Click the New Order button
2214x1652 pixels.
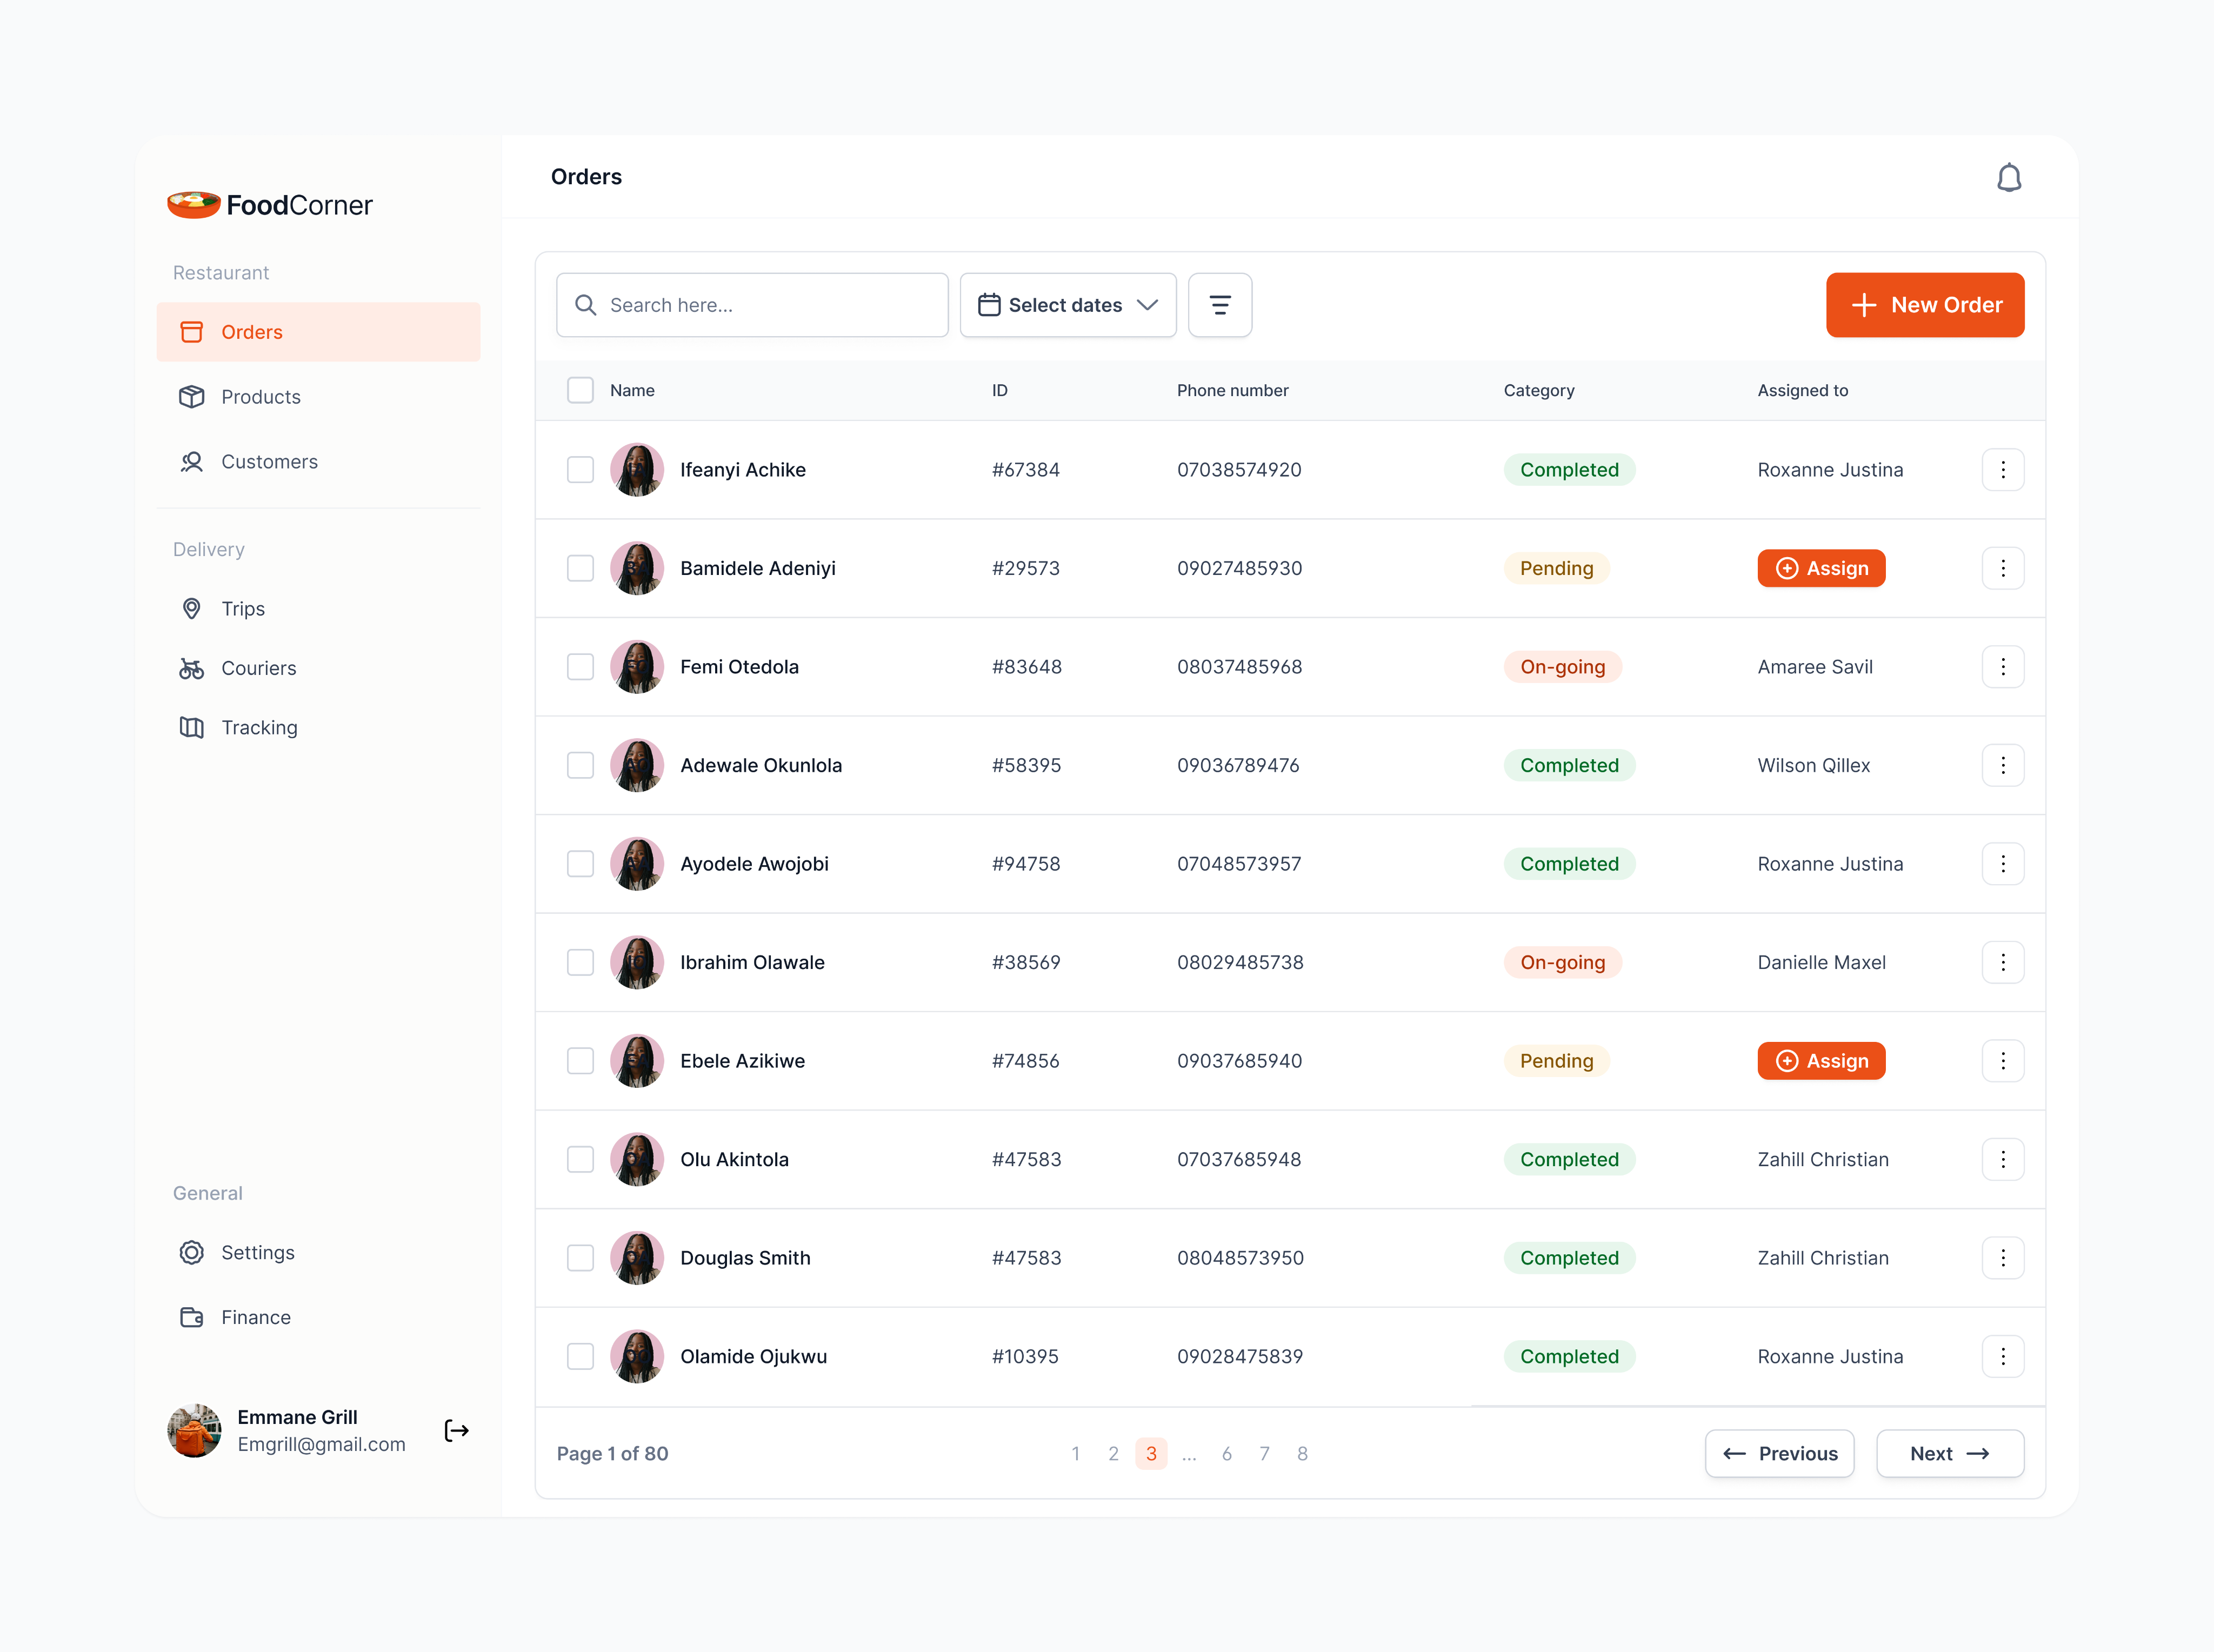pos(1924,305)
